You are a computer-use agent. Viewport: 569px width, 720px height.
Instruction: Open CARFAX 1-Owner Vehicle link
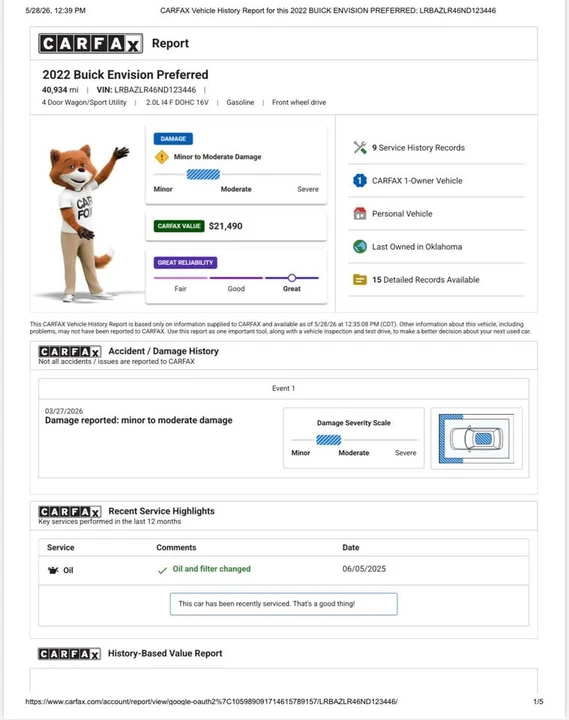click(x=417, y=181)
